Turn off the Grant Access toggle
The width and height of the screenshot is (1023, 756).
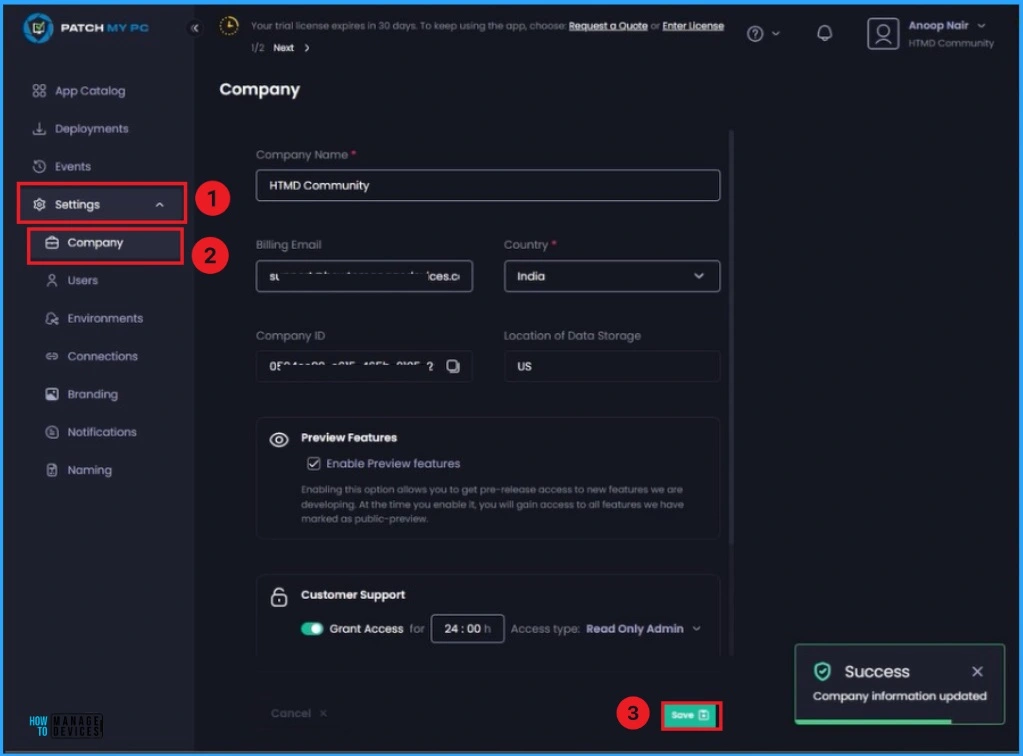[x=312, y=629]
